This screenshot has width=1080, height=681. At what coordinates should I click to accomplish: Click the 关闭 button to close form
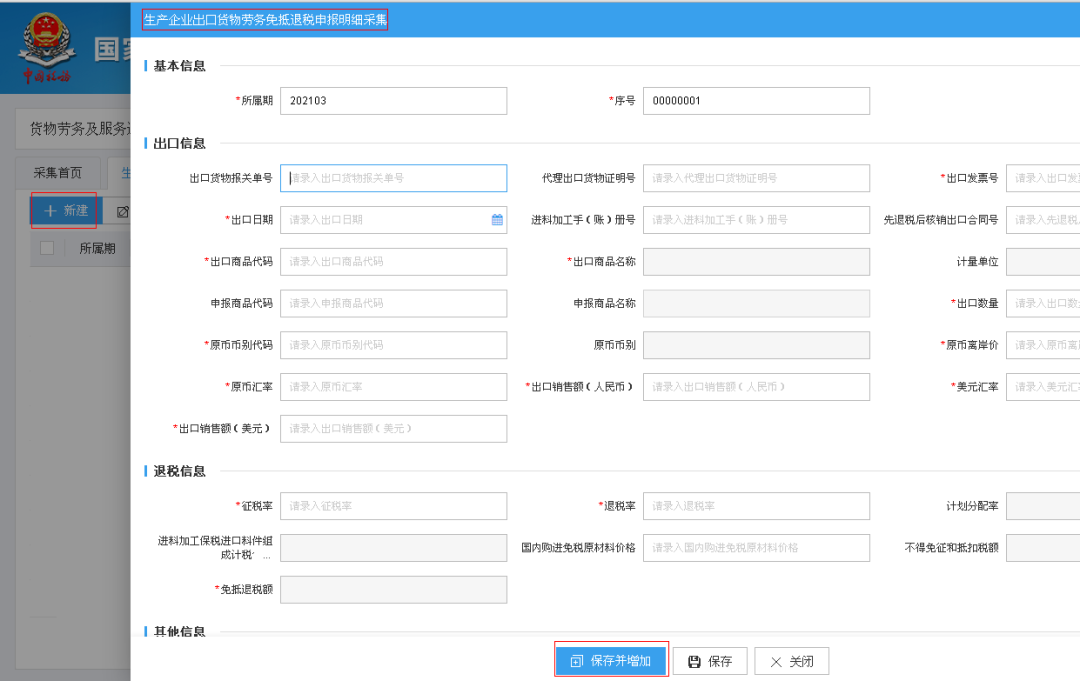coord(791,661)
